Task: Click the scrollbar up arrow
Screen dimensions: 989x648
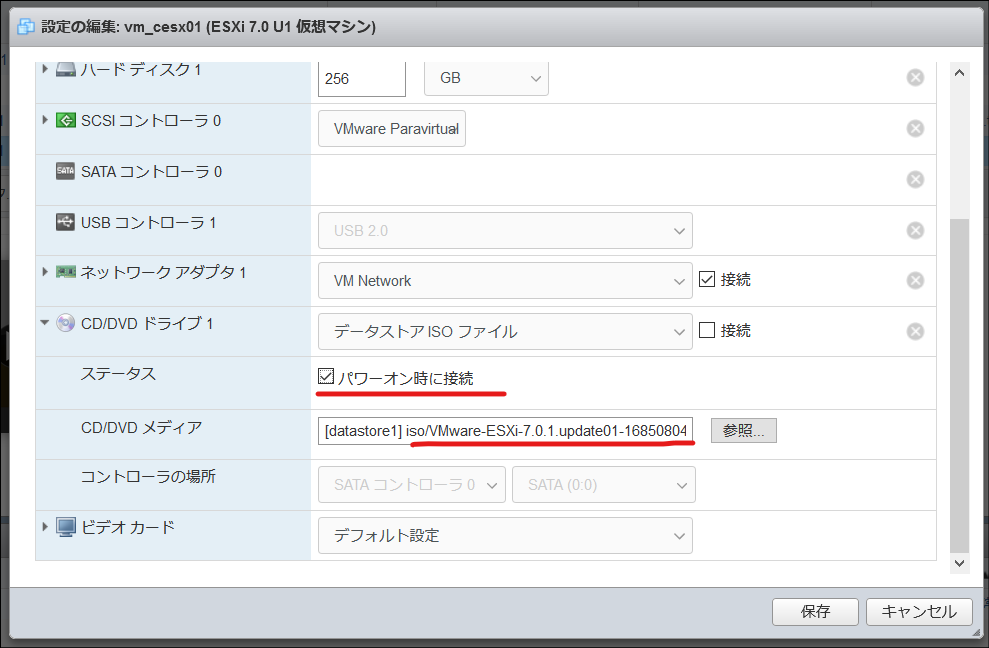Action: coord(959,73)
